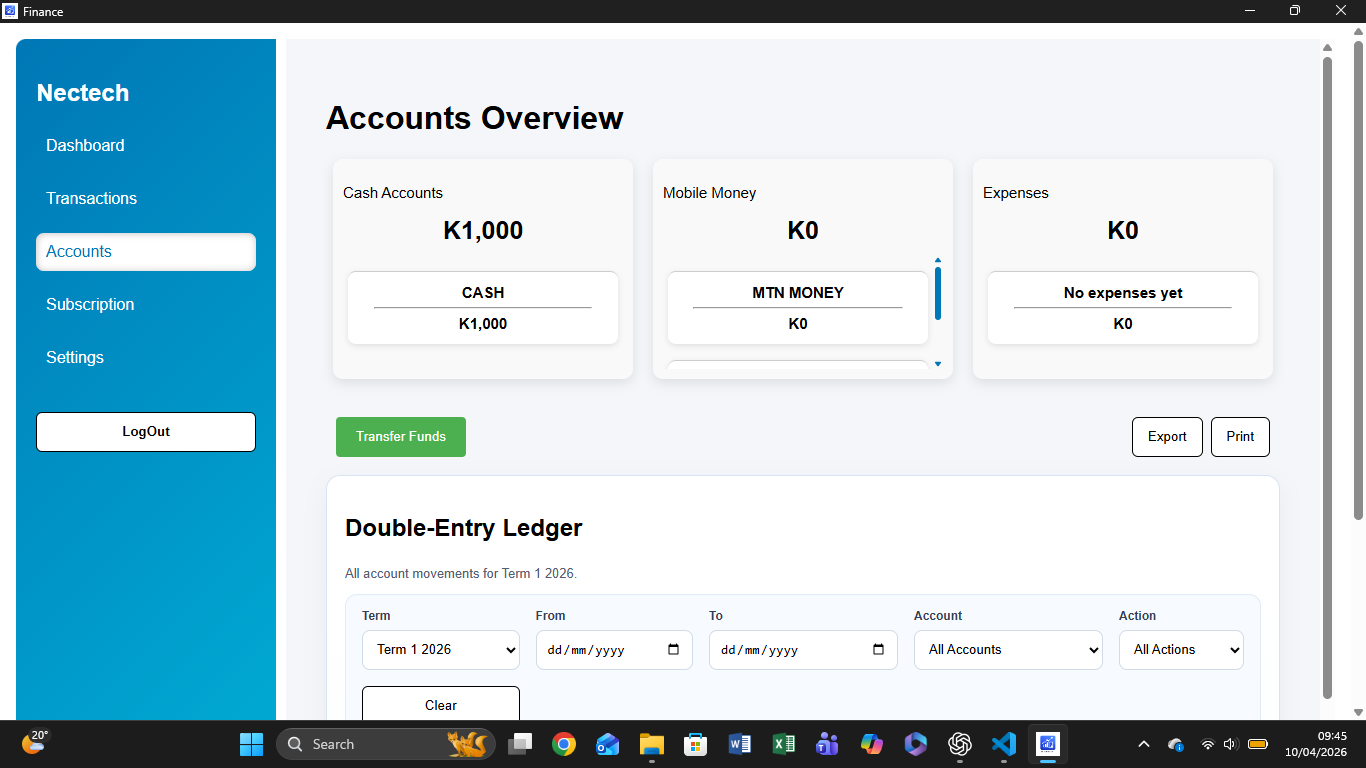Open the active Finance app icon on taskbar
1366x768 pixels.
[1047, 744]
